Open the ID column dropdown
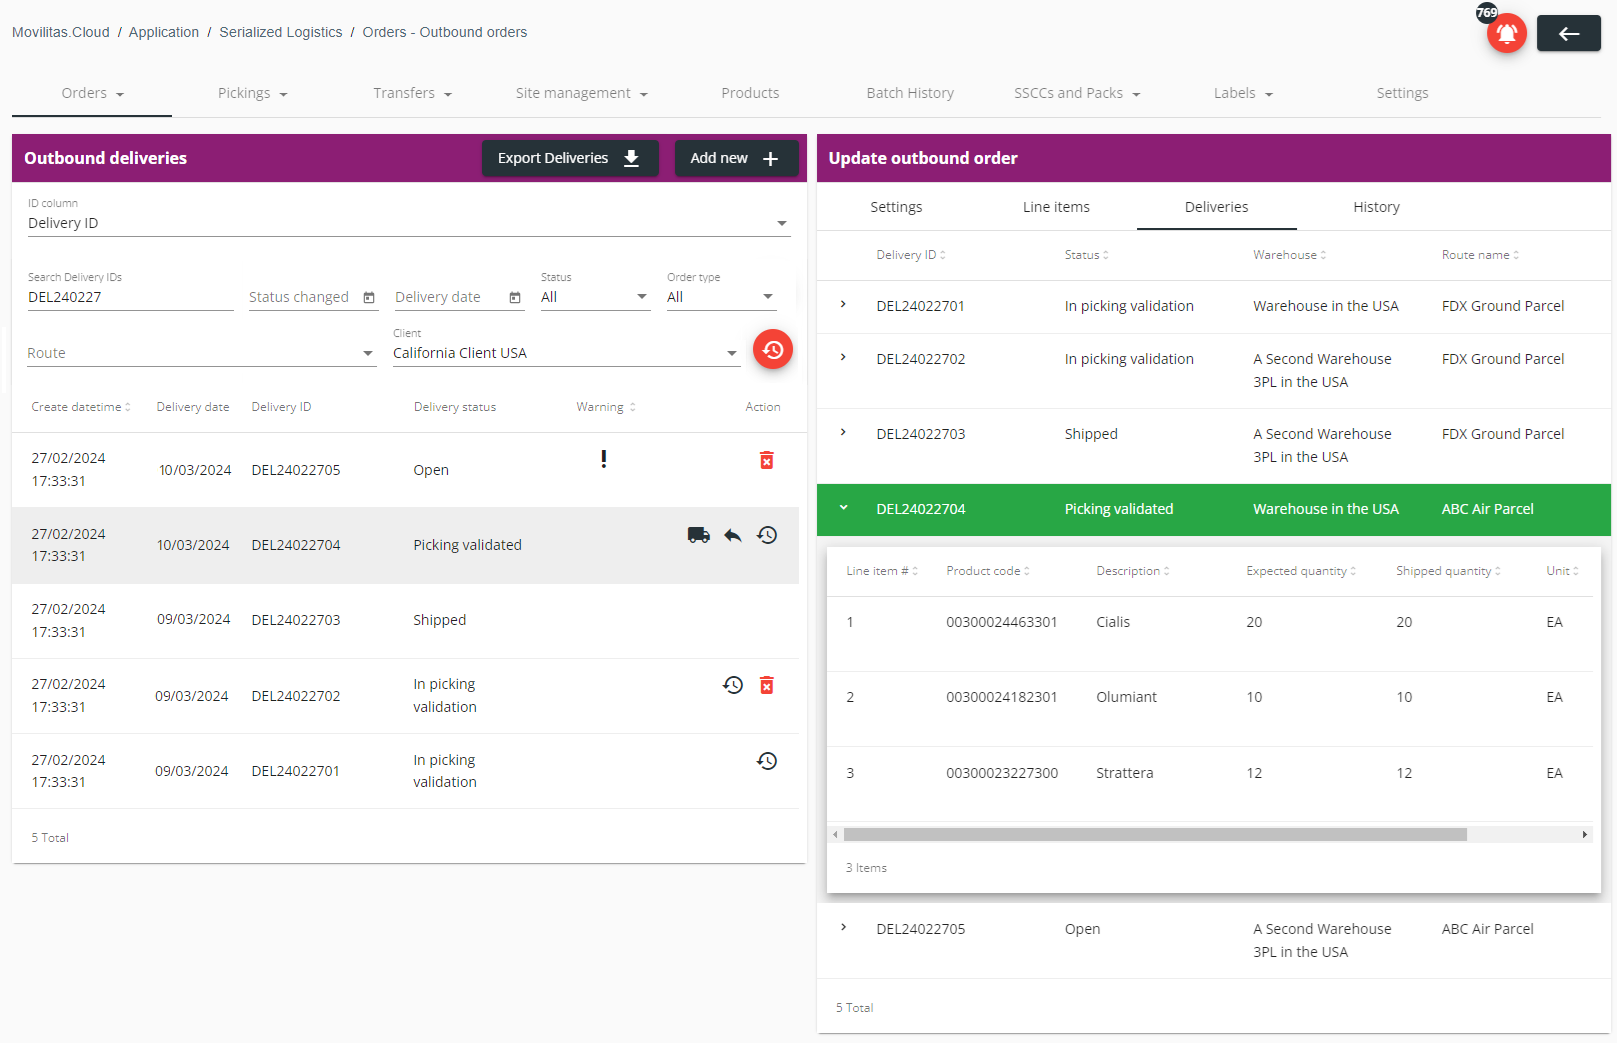 (x=409, y=223)
